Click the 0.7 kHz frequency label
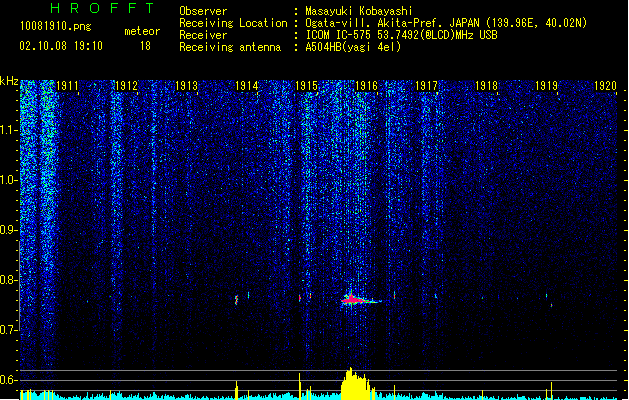The image size is (629, 400). pos(8,330)
